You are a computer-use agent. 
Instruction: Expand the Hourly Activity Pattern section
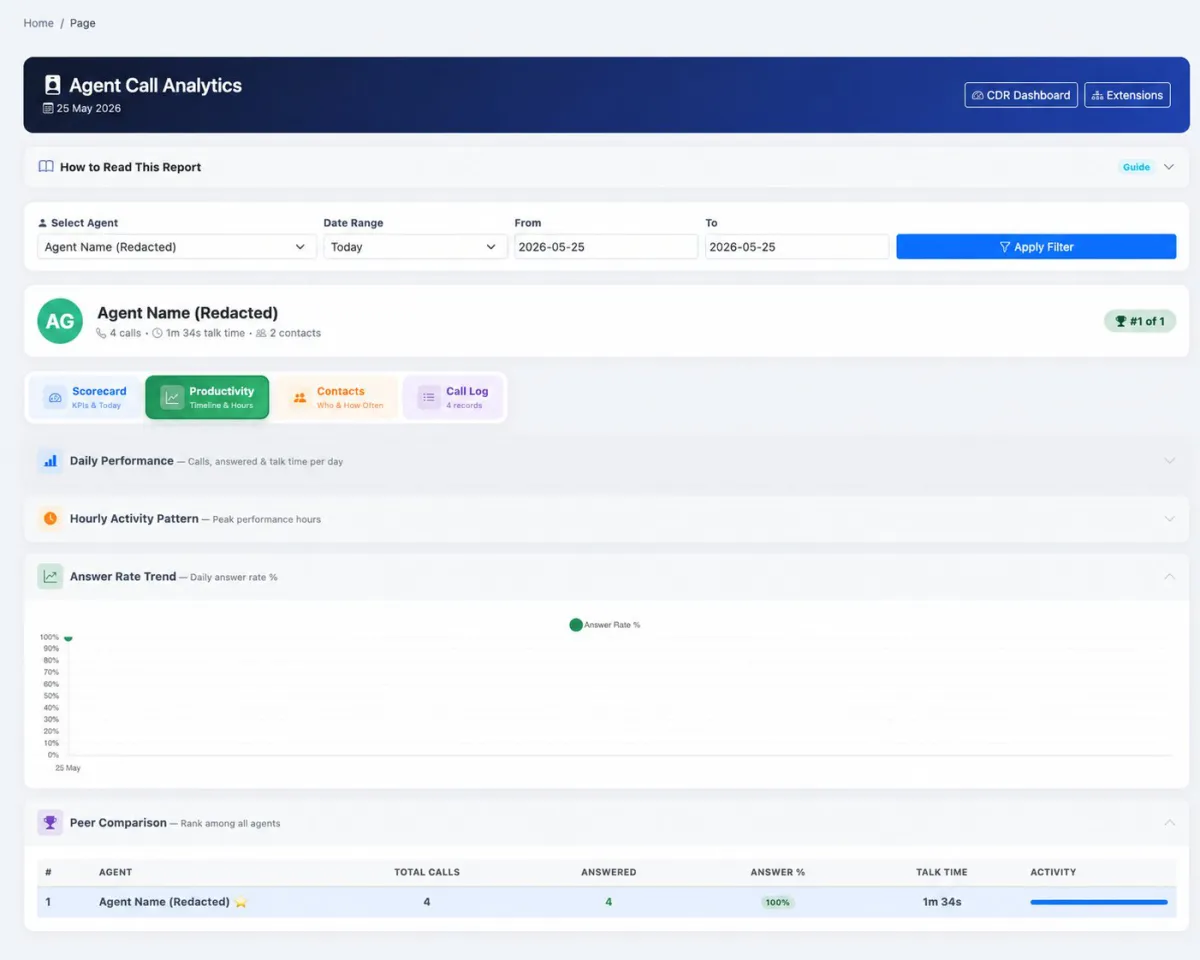click(1170, 519)
